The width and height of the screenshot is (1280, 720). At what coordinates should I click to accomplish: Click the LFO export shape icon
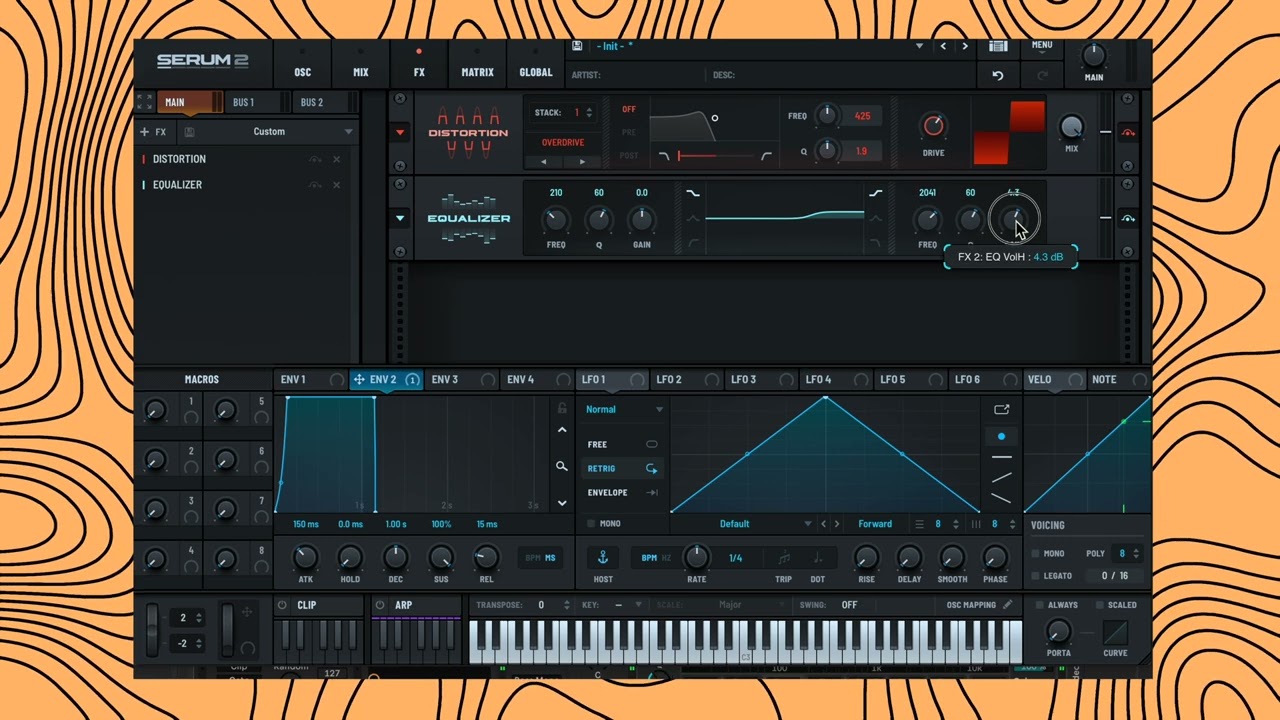click(1001, 409)
